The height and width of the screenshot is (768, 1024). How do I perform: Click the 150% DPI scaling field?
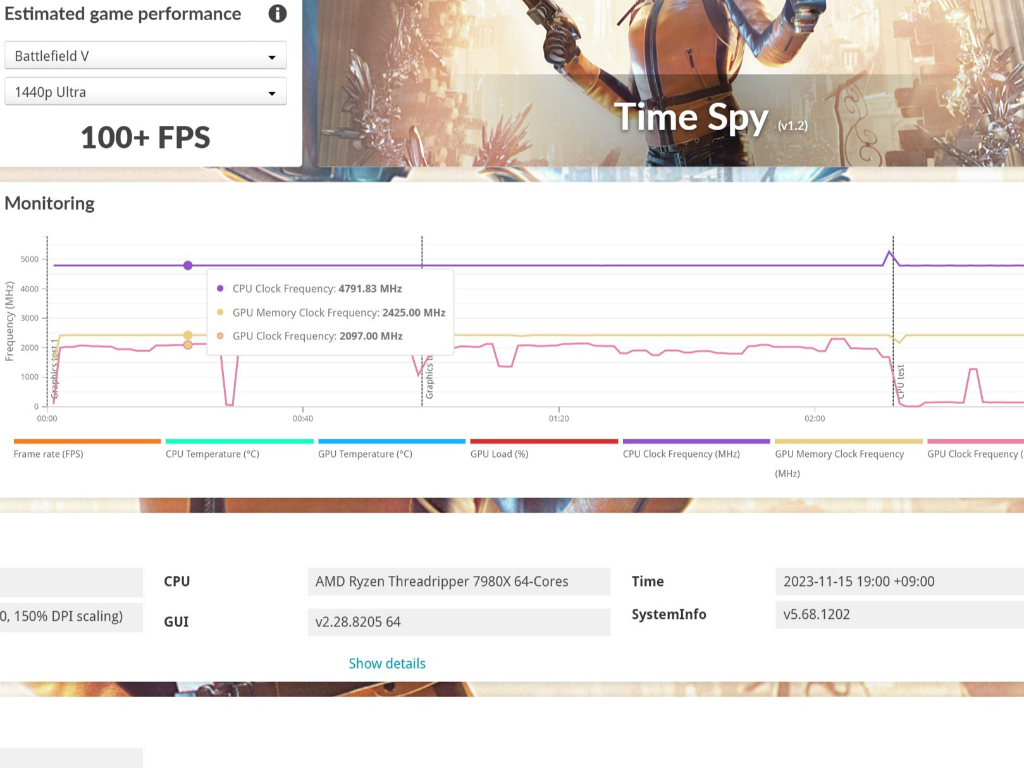(71, 616)
